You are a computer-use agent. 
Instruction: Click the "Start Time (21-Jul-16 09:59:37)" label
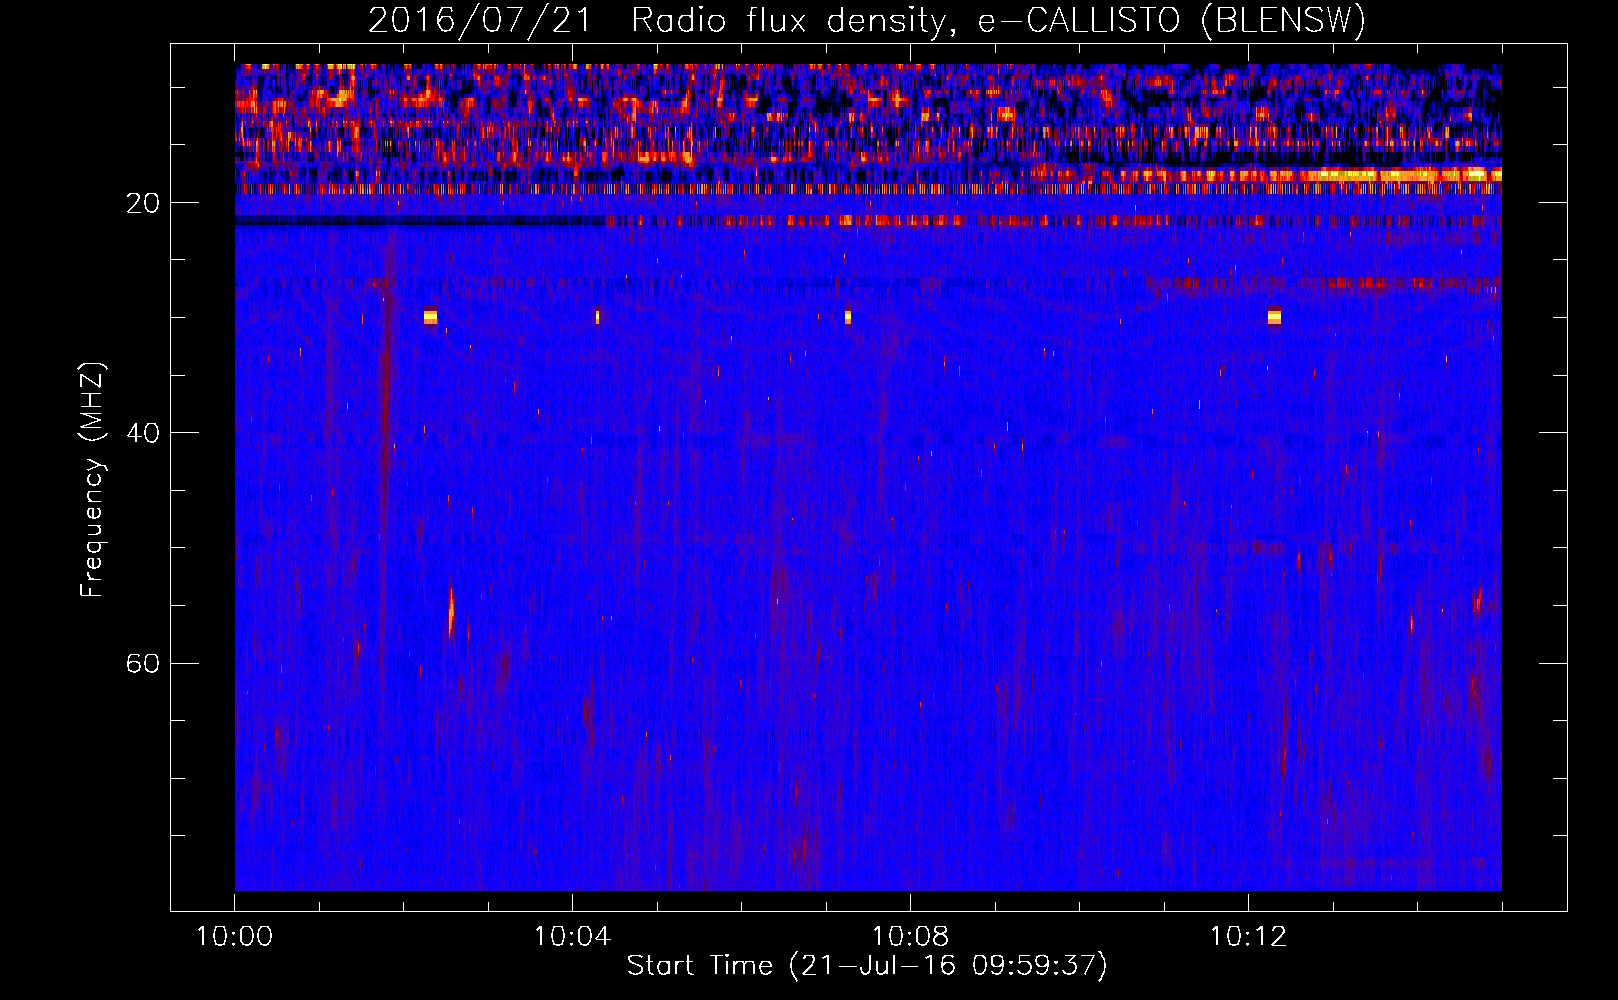pyautogui.click(x=867, y=966)
